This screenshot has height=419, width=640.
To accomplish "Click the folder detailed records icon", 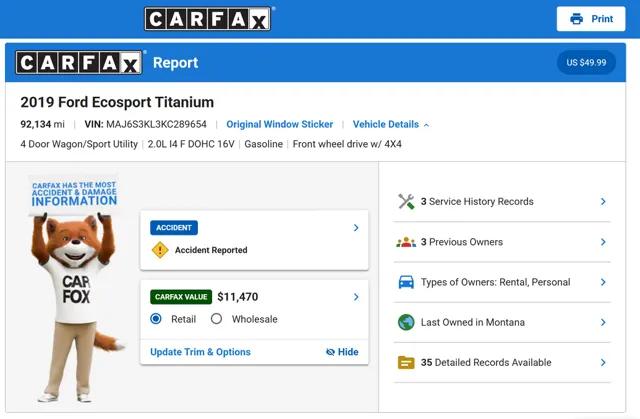I will click(x=406, y=362).
